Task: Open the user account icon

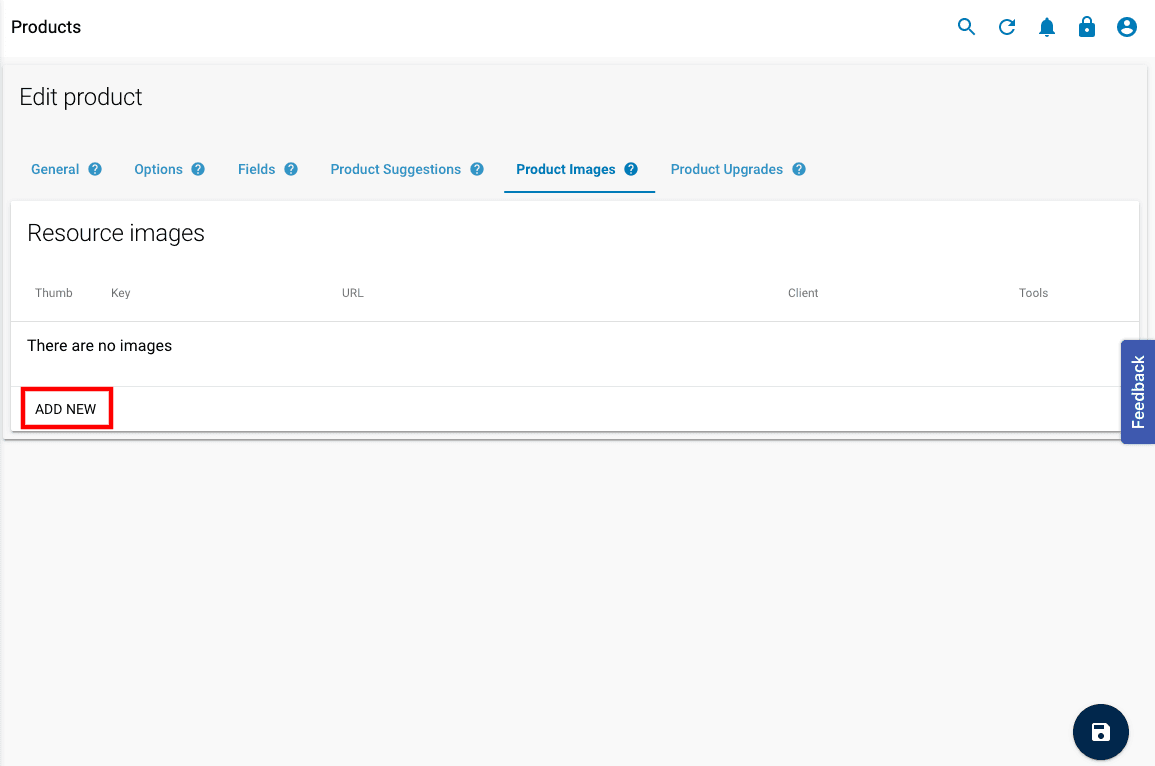Action: pos(1127,27)
